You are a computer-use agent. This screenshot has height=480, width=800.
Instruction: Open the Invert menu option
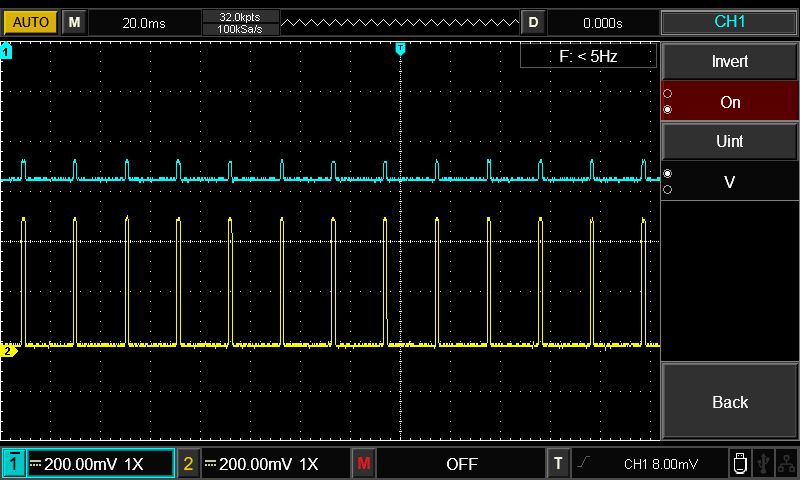(730, 62)
